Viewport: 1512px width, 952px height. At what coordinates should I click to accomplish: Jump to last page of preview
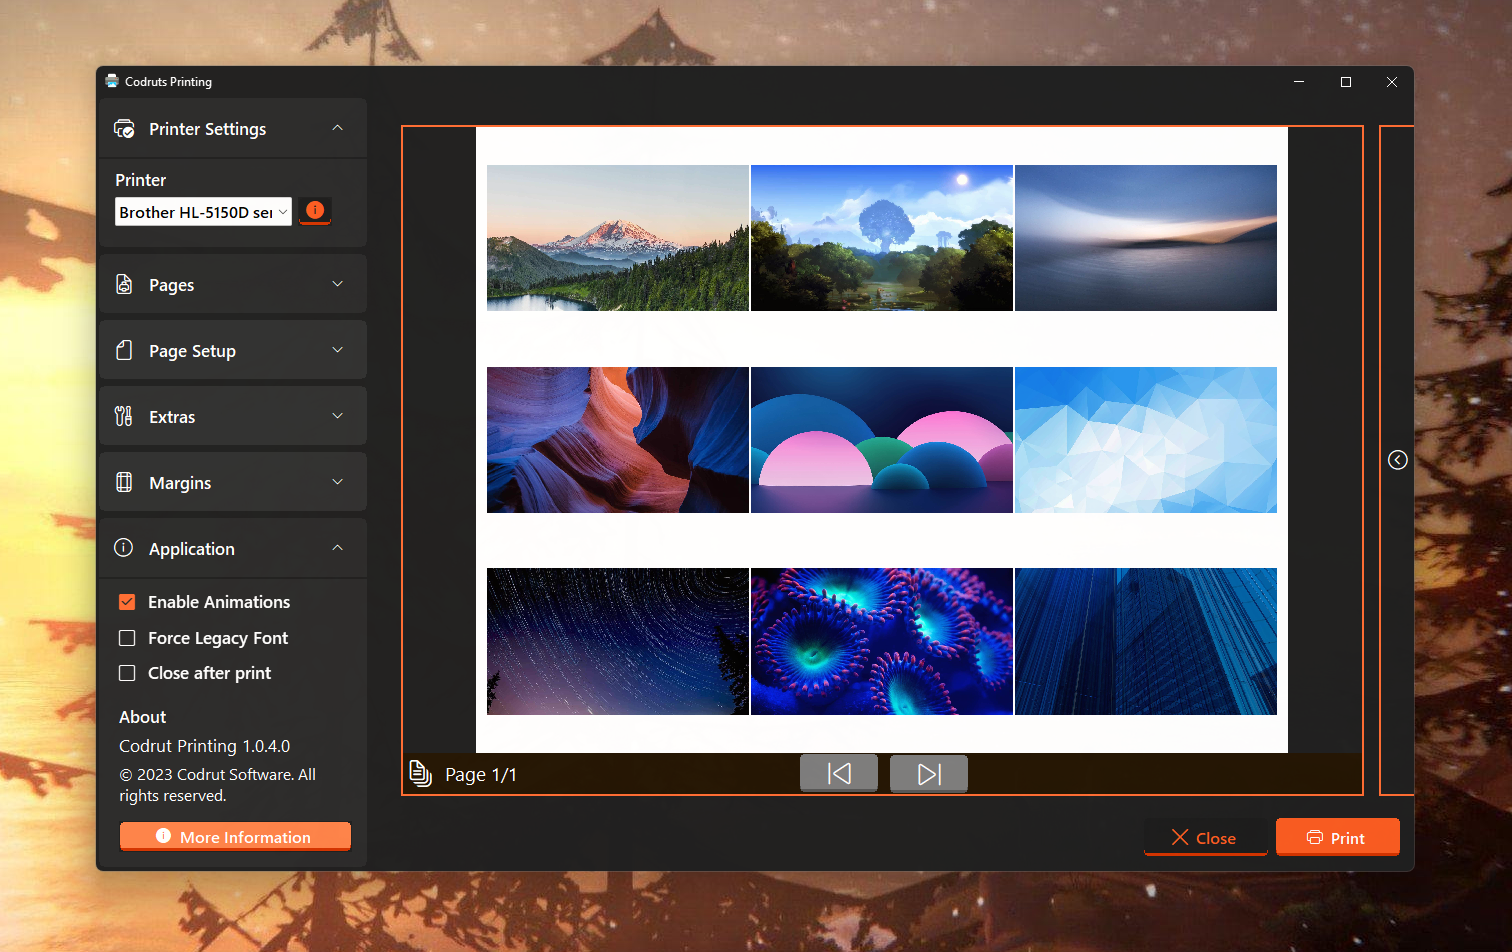[x=929, y=773]
